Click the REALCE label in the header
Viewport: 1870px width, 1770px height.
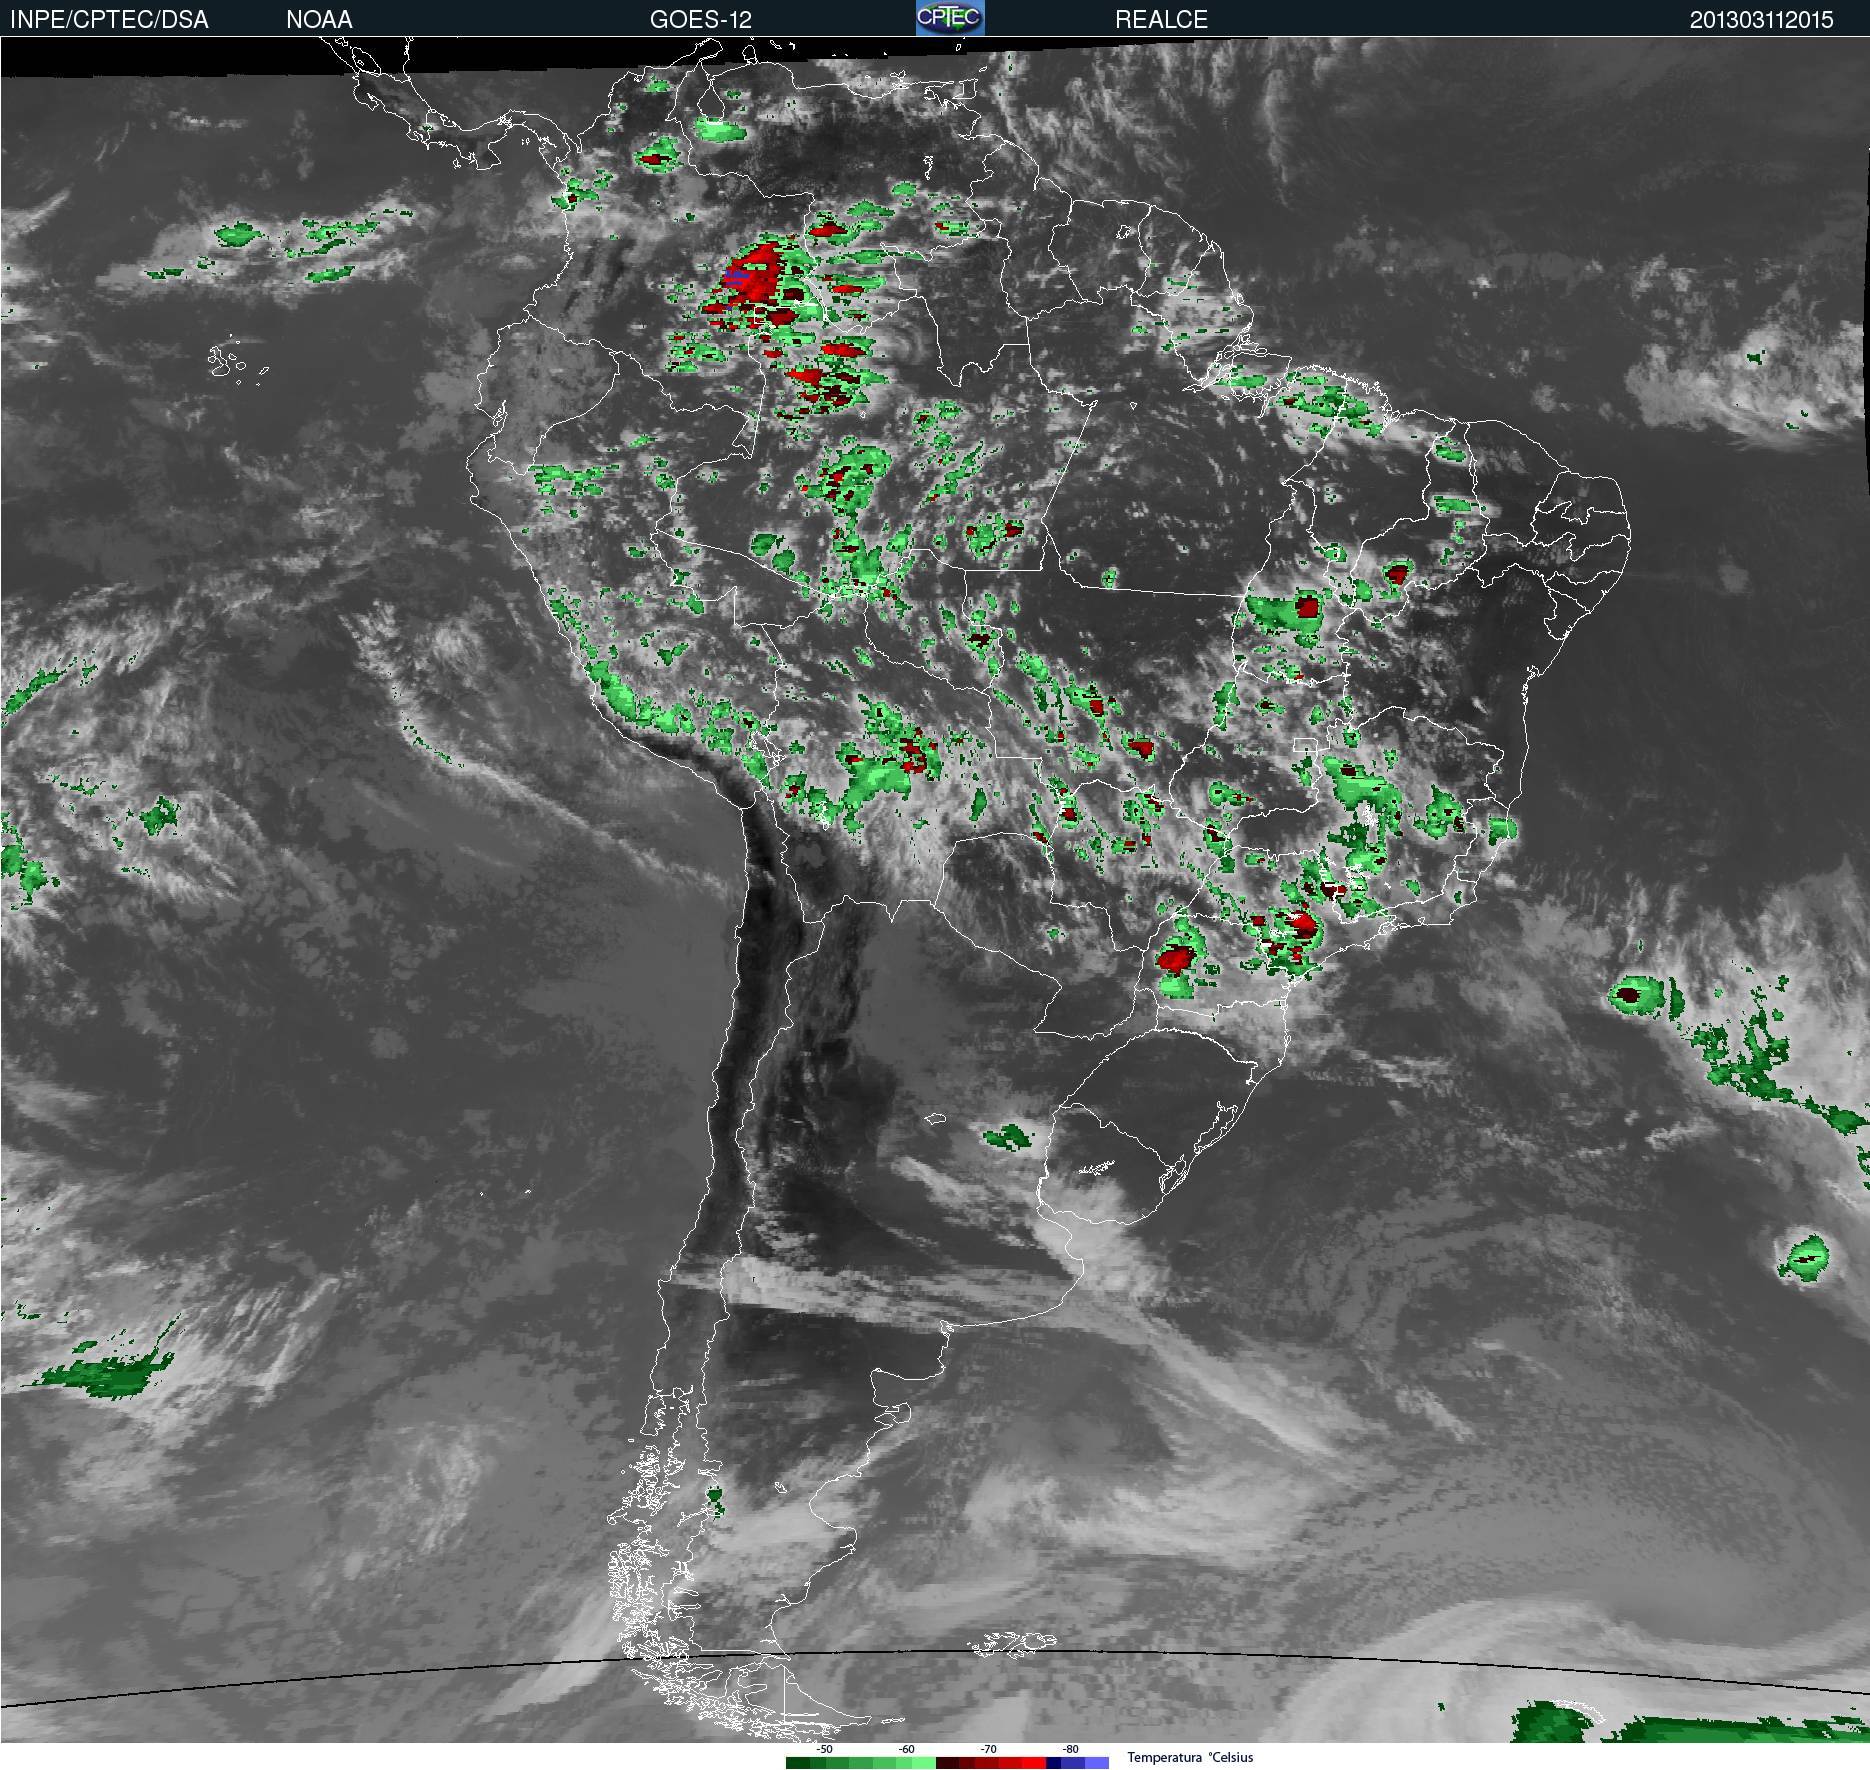(1161, 19)
